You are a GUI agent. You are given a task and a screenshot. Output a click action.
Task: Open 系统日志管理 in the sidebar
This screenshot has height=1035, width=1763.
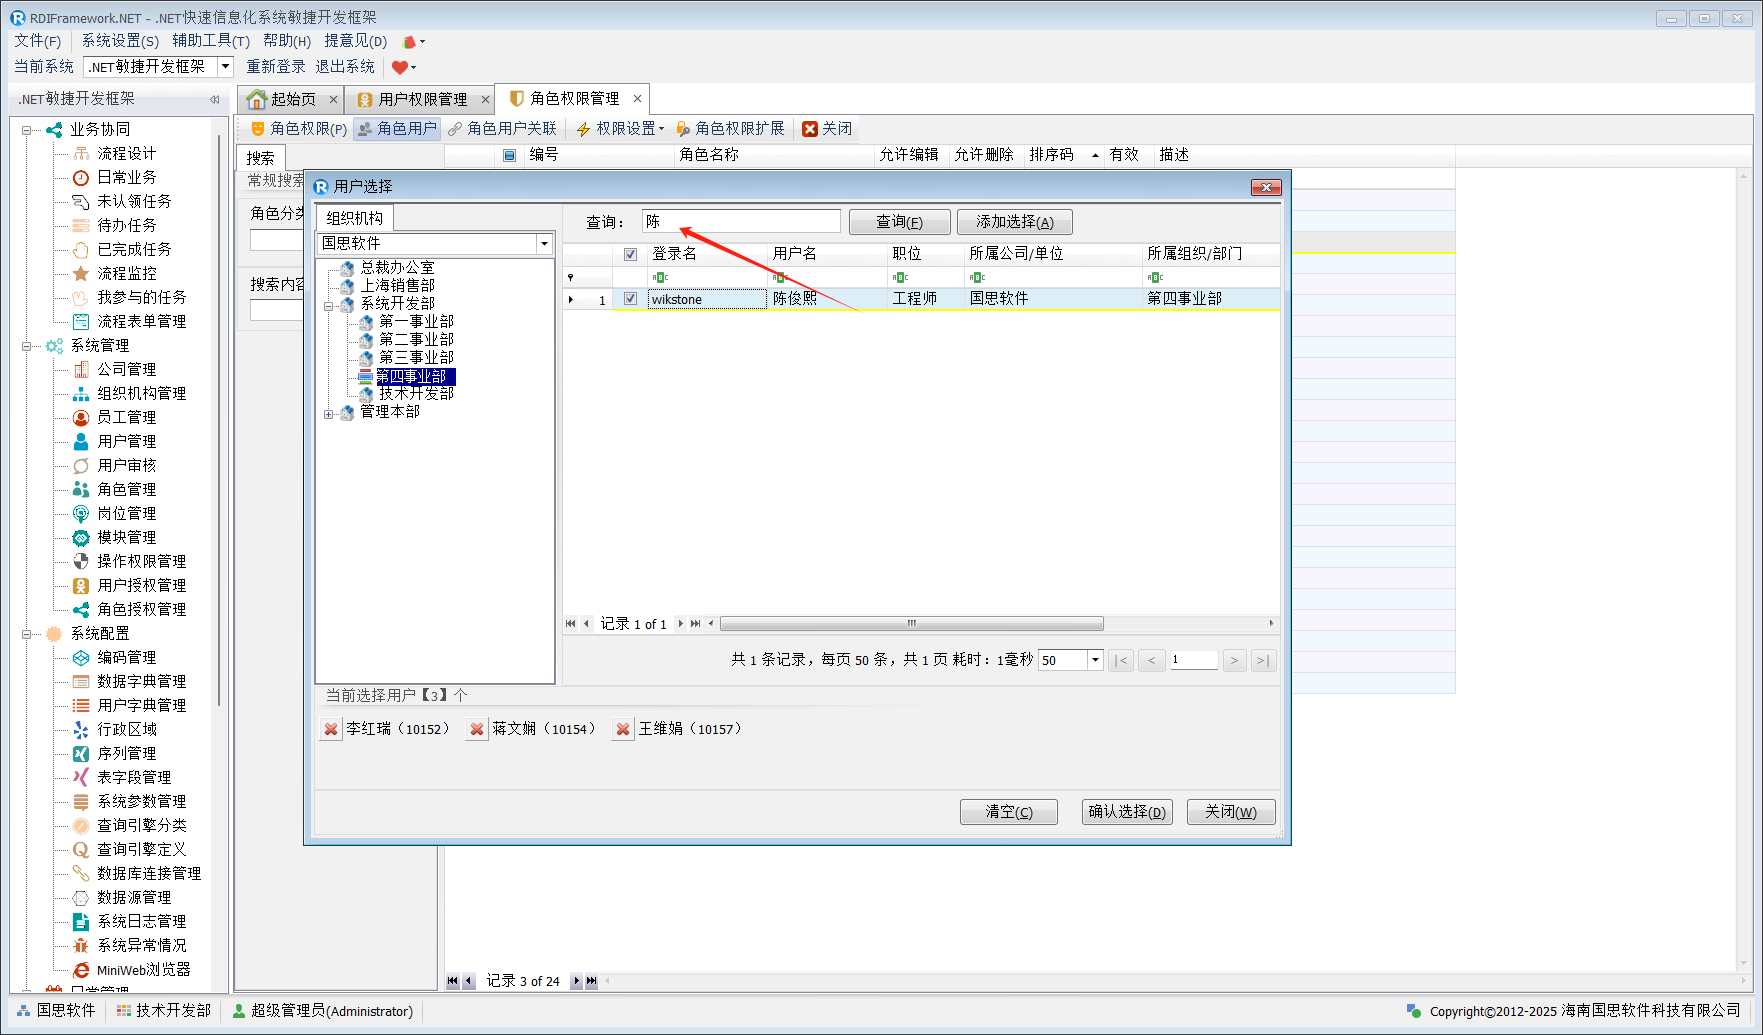coord(141,921)
